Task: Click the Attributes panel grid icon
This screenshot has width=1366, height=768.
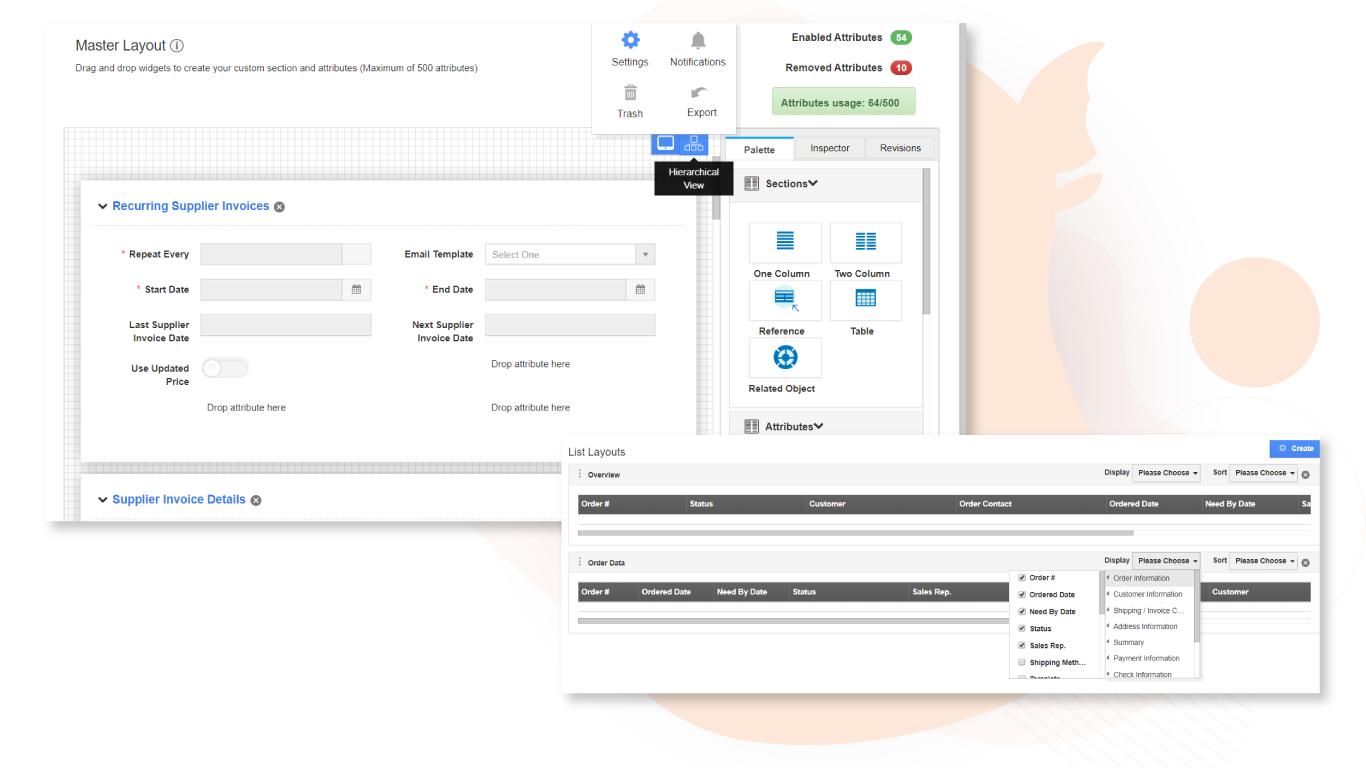Action: tap(752, 427)
